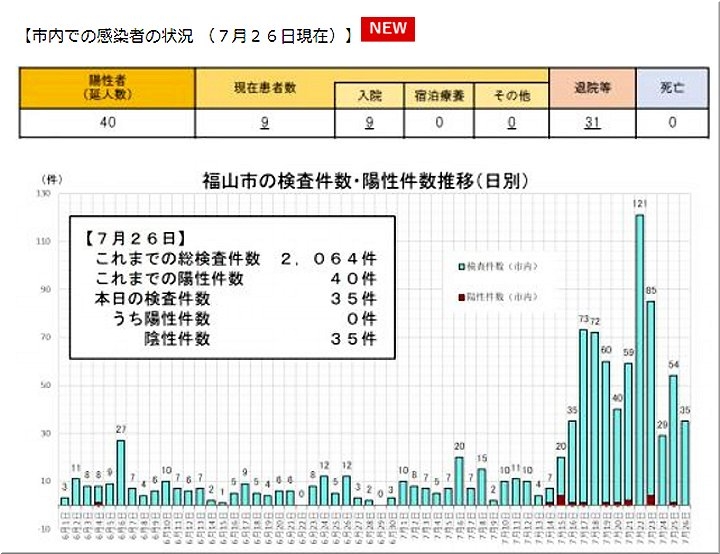Click the bar labeled 27 in June
The width and height of the screenshot is (720, 554).
coord(121,470)
